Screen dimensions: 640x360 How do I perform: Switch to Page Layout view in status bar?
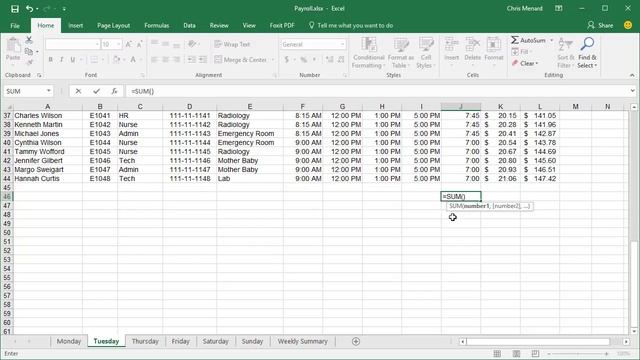click(516, 353)
